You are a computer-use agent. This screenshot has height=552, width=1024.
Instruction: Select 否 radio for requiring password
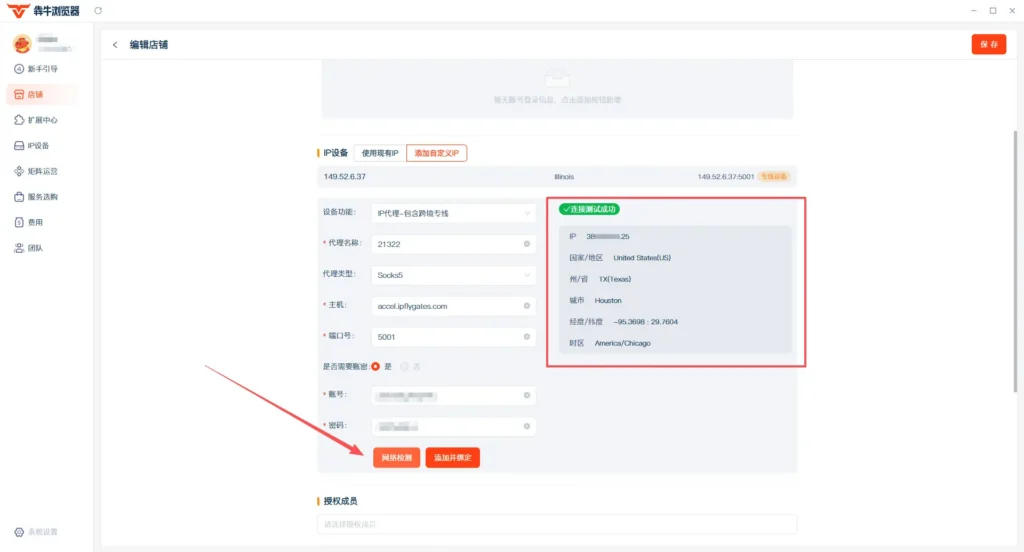coord(404,366)
